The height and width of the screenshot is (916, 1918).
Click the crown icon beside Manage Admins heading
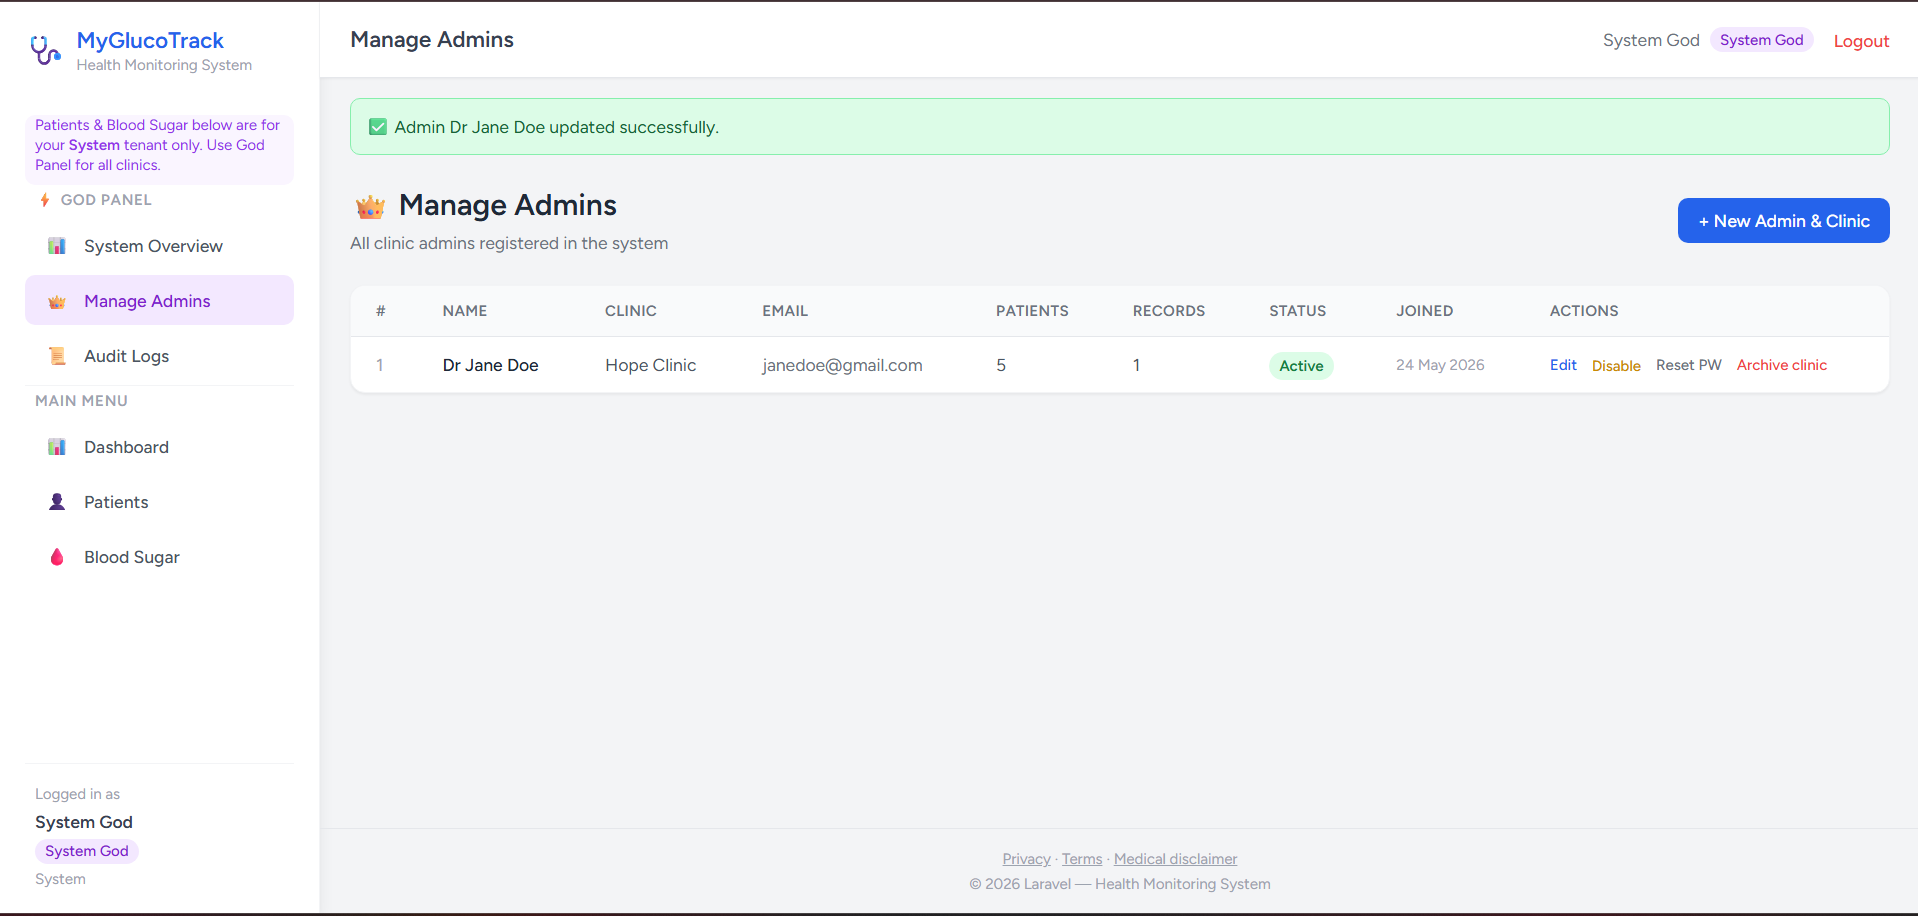[370, 207]
